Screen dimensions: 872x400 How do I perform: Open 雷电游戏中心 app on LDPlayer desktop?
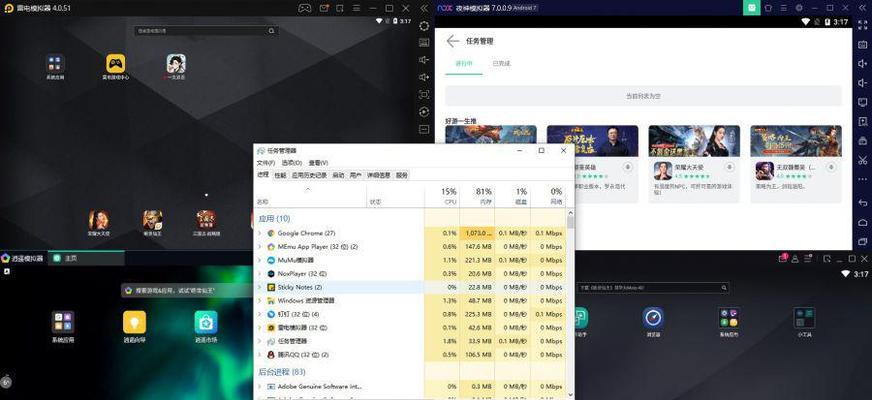116,63
